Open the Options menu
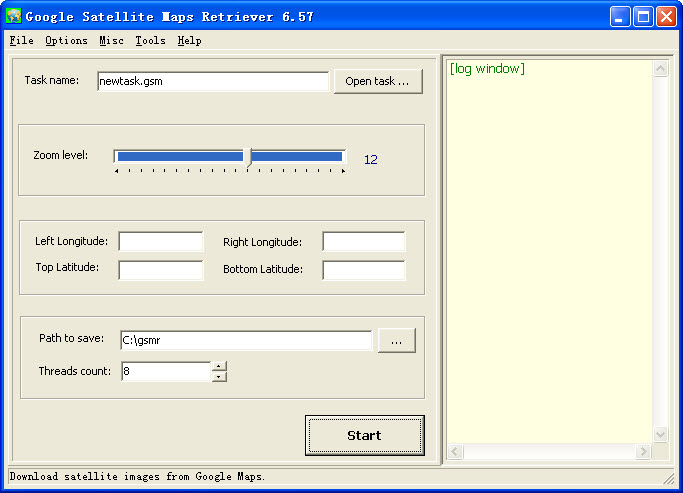The image size is (683, 493). pos(66,41)
